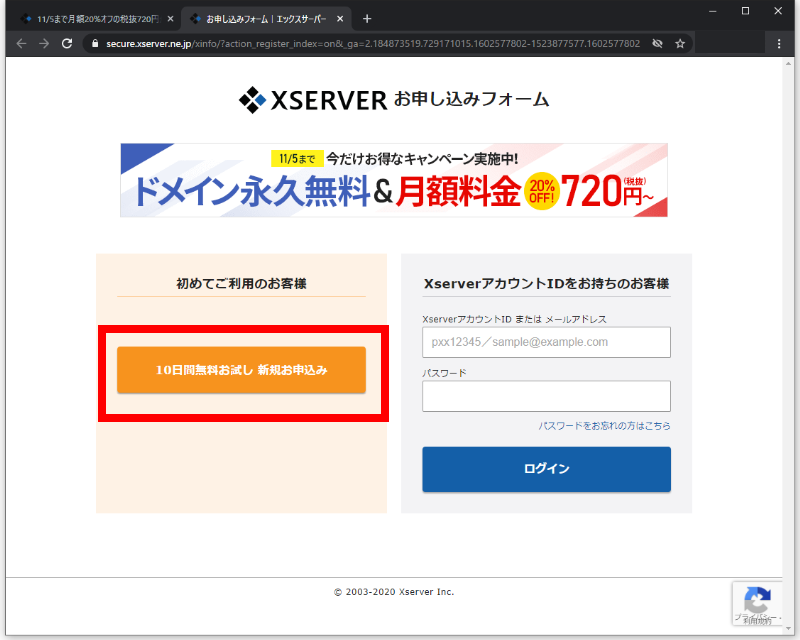Click the 10日間無料お試し 新規お申込み button
This screenshot has height=640, width=800.
(x=241, y=370)
